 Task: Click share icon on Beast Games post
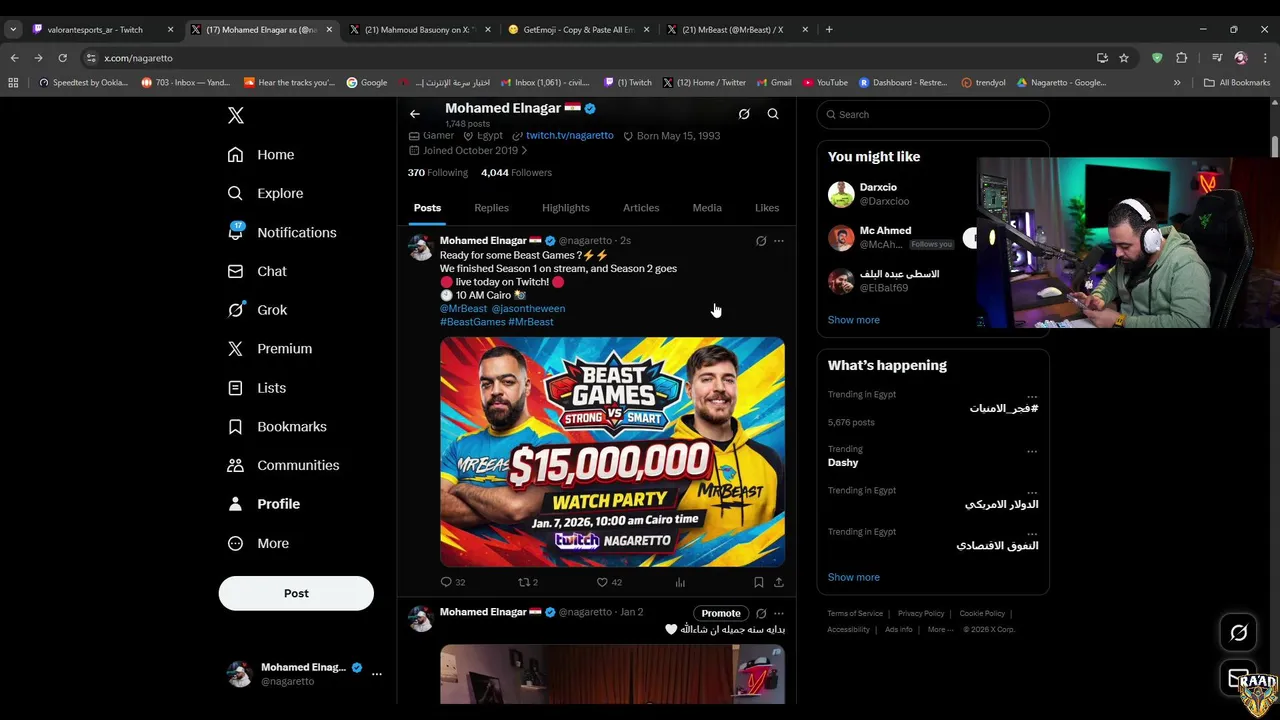click(779, 582)
